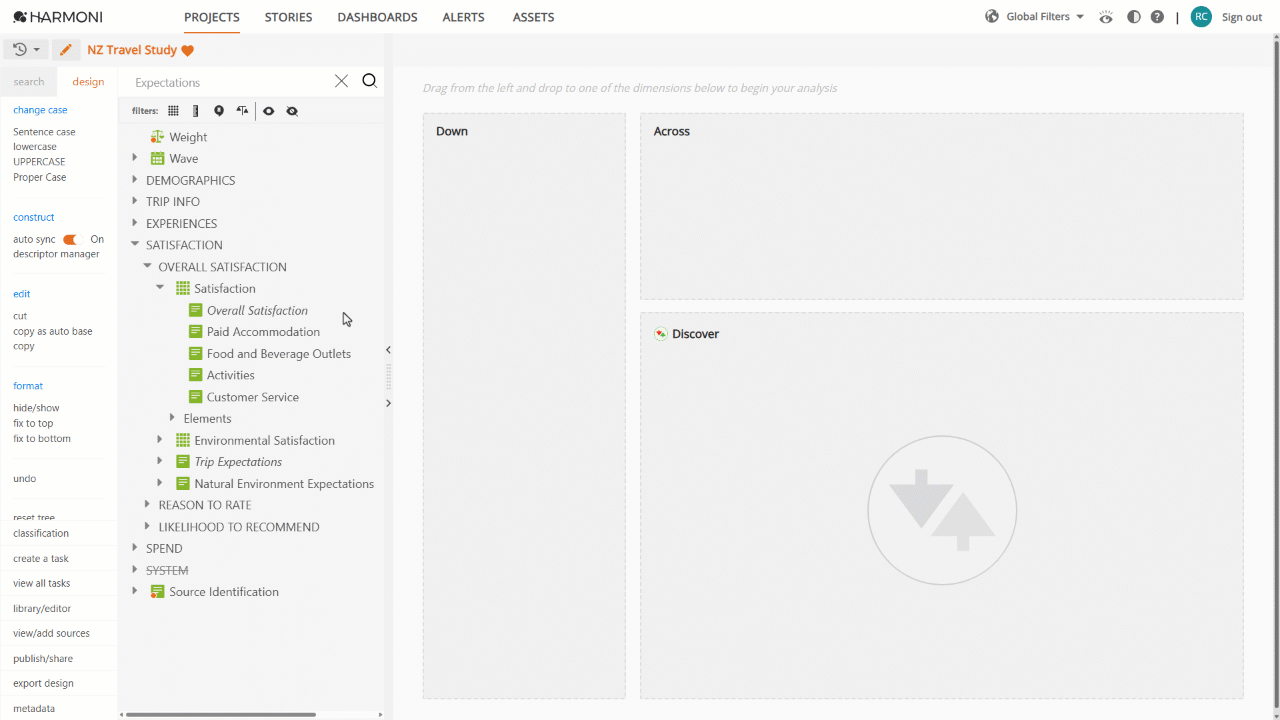The image size is (1280, 720).
Task: Click the magnifier search icon
Action: coord(369,81)
